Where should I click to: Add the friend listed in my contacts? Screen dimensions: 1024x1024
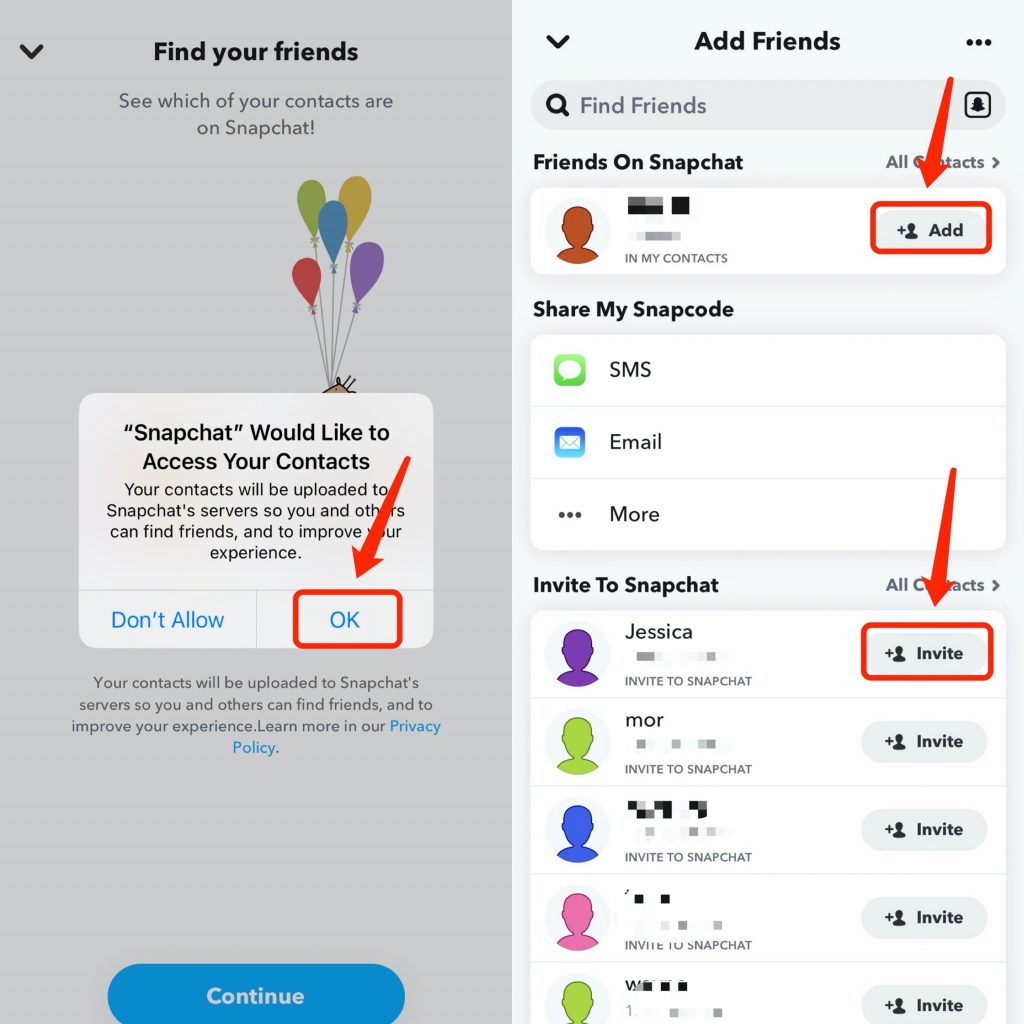point(930,229)
